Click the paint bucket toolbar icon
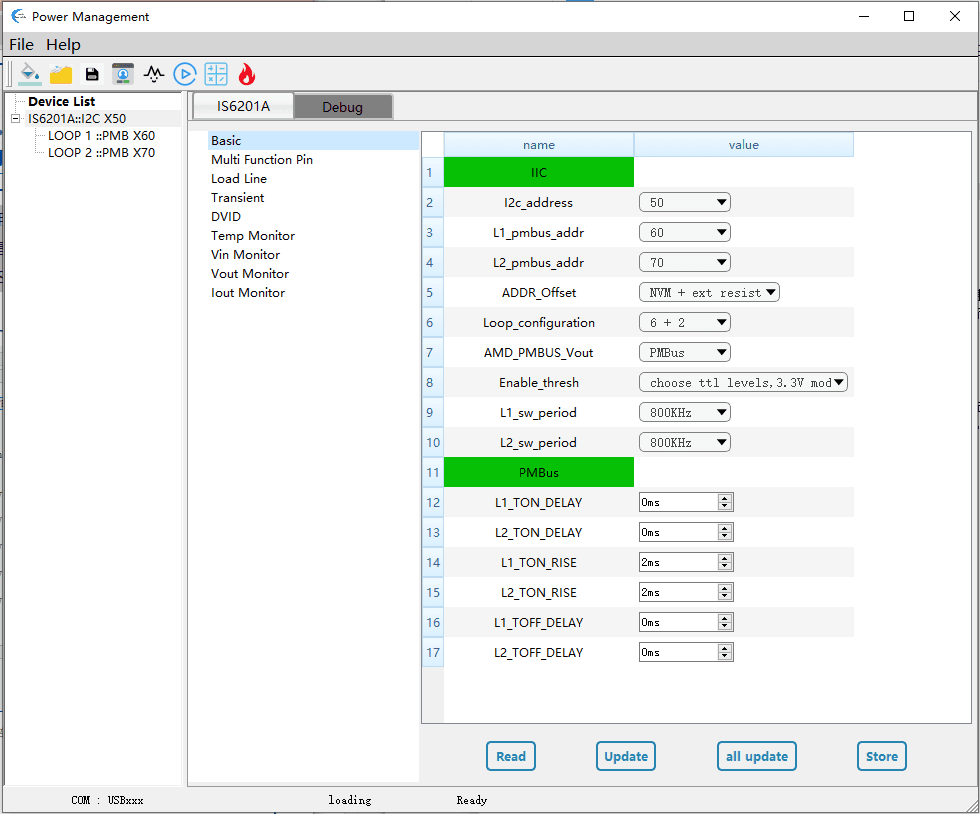This screenshot has width=980, height=814. pyautogui.click(x=30, y=74)
